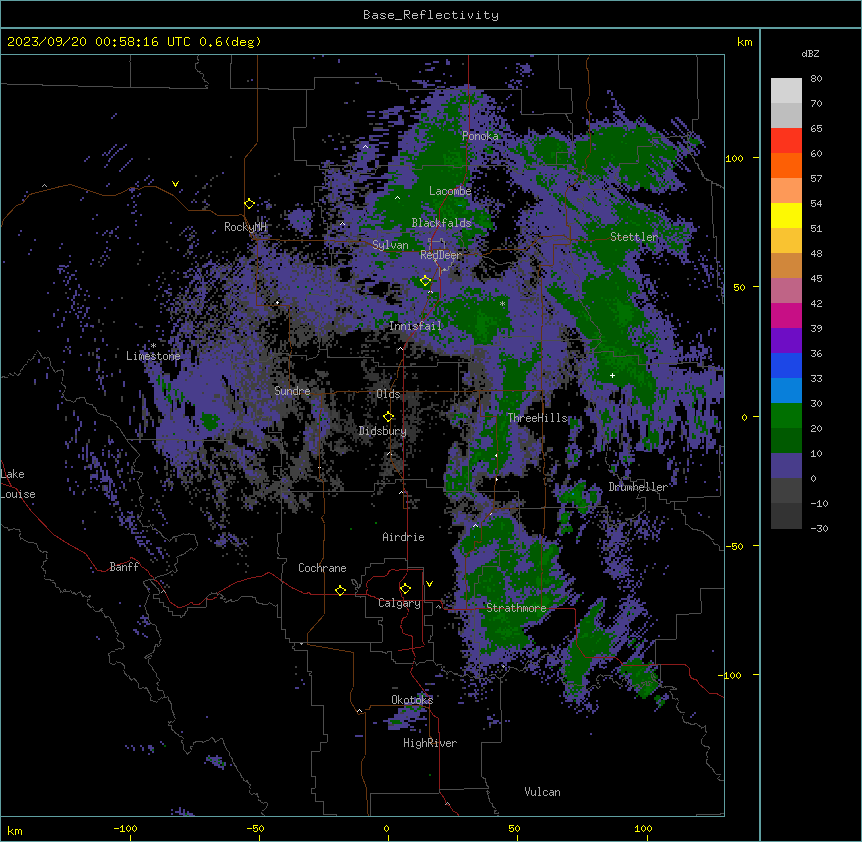Click the Okotoks label
Image resolution: width=862 pixels, height=842 pixels.
click(412, 700)
